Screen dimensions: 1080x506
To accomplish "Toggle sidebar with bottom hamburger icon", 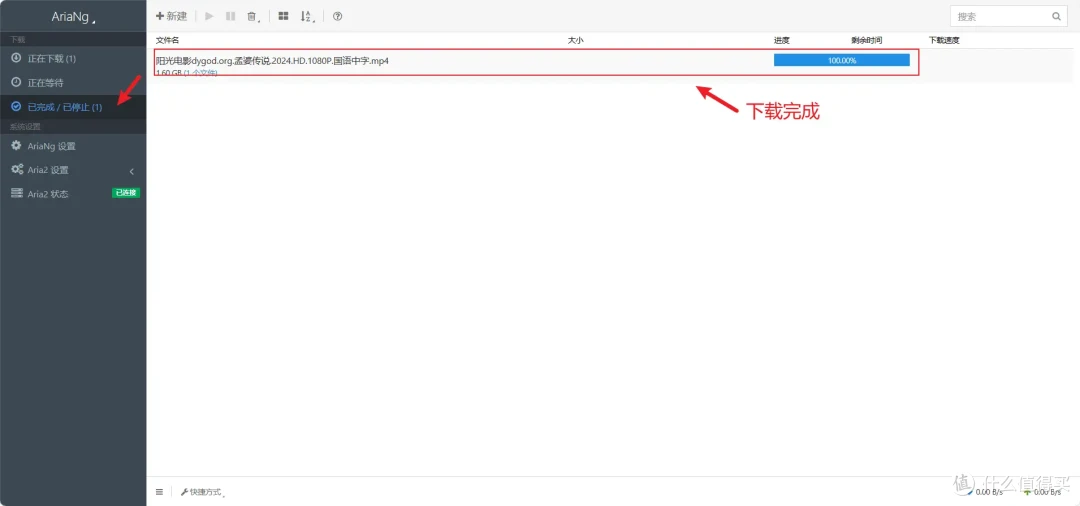I will point(159,492).
